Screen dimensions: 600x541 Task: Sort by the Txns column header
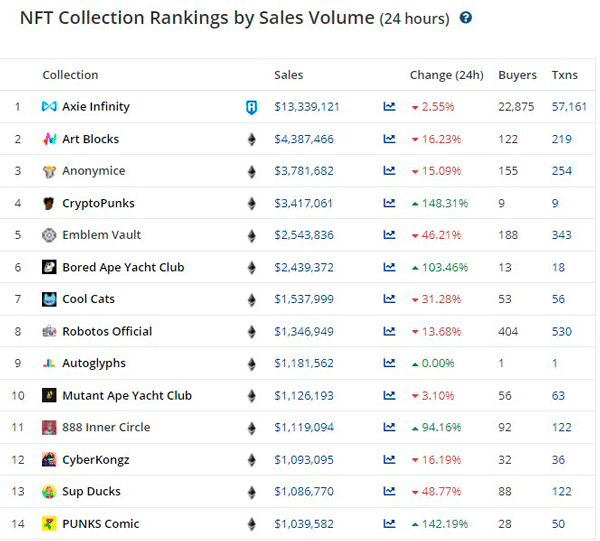[564, 75]
